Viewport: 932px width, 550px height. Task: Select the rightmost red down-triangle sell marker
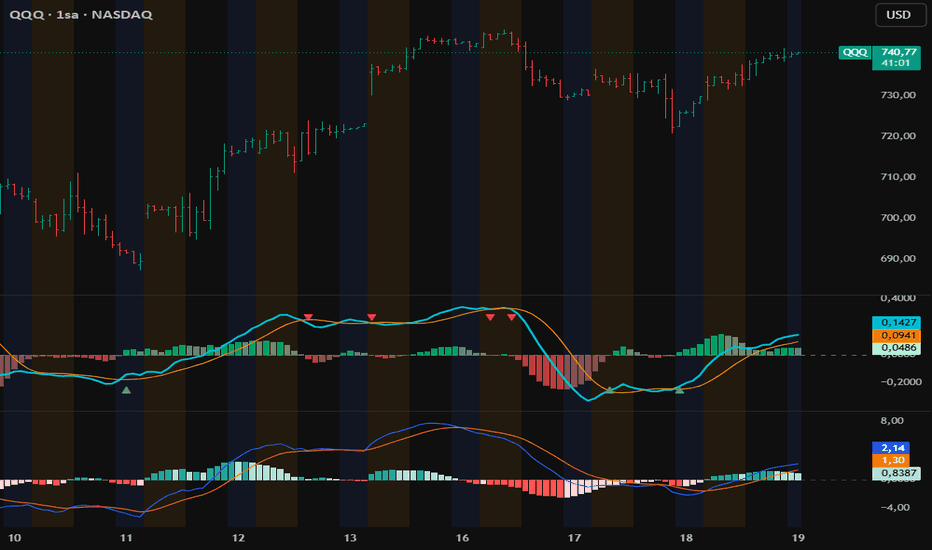pyautogui.click(x=512, y=317)
